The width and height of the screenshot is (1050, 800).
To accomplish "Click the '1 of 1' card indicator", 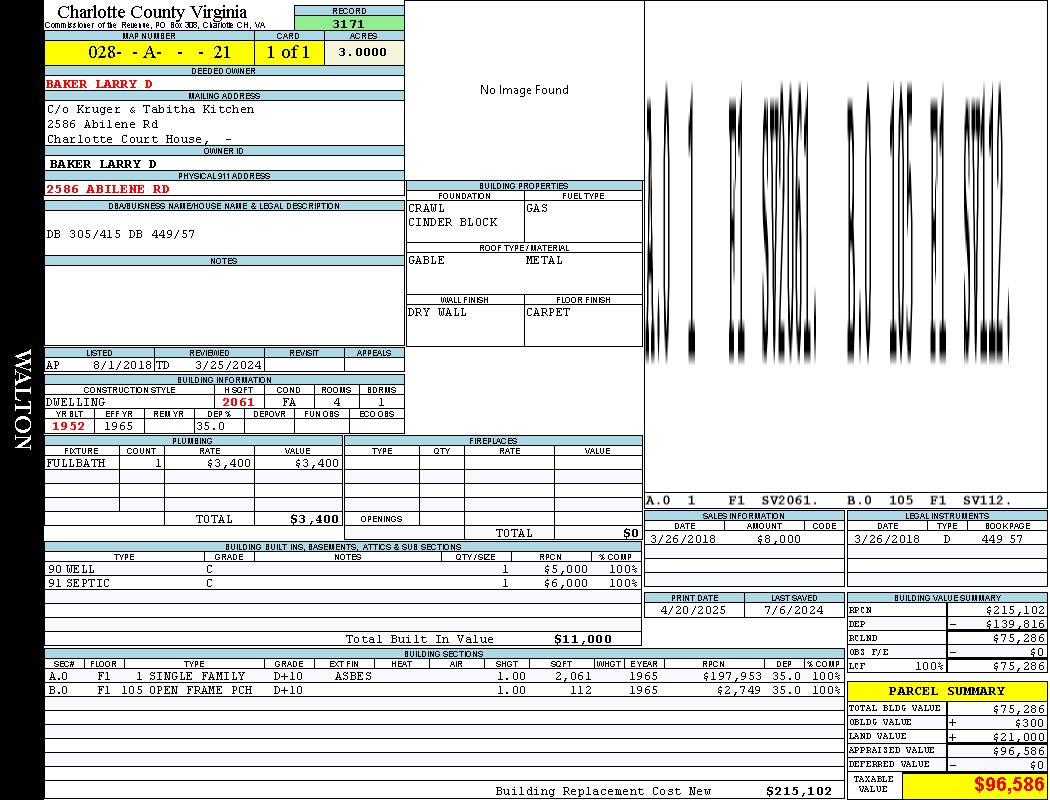I will tap(289, 52).
